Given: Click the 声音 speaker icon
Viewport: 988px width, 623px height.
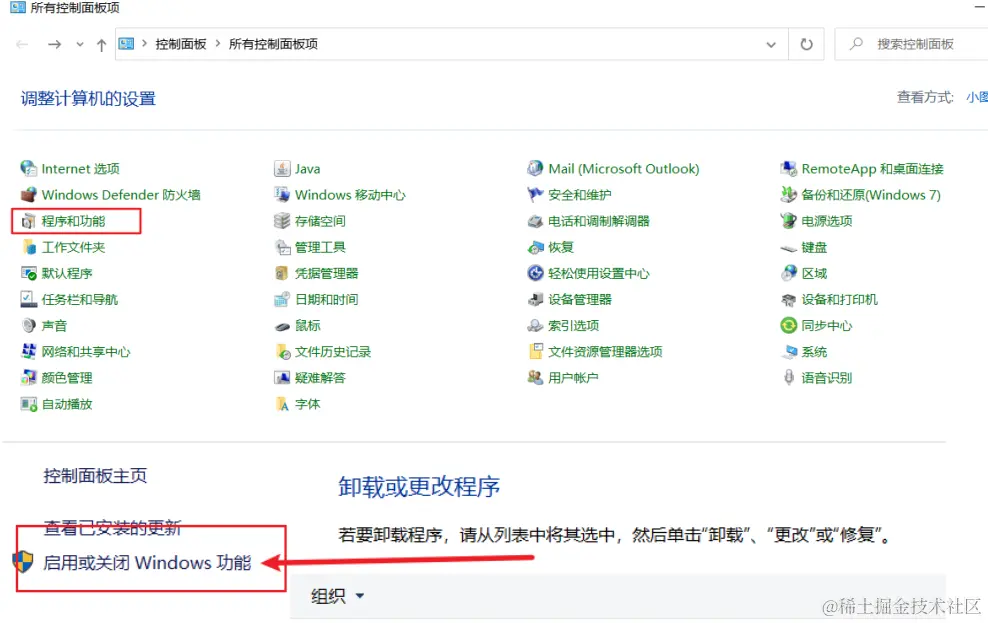Looking at the screenshot, I should [28, 326].
